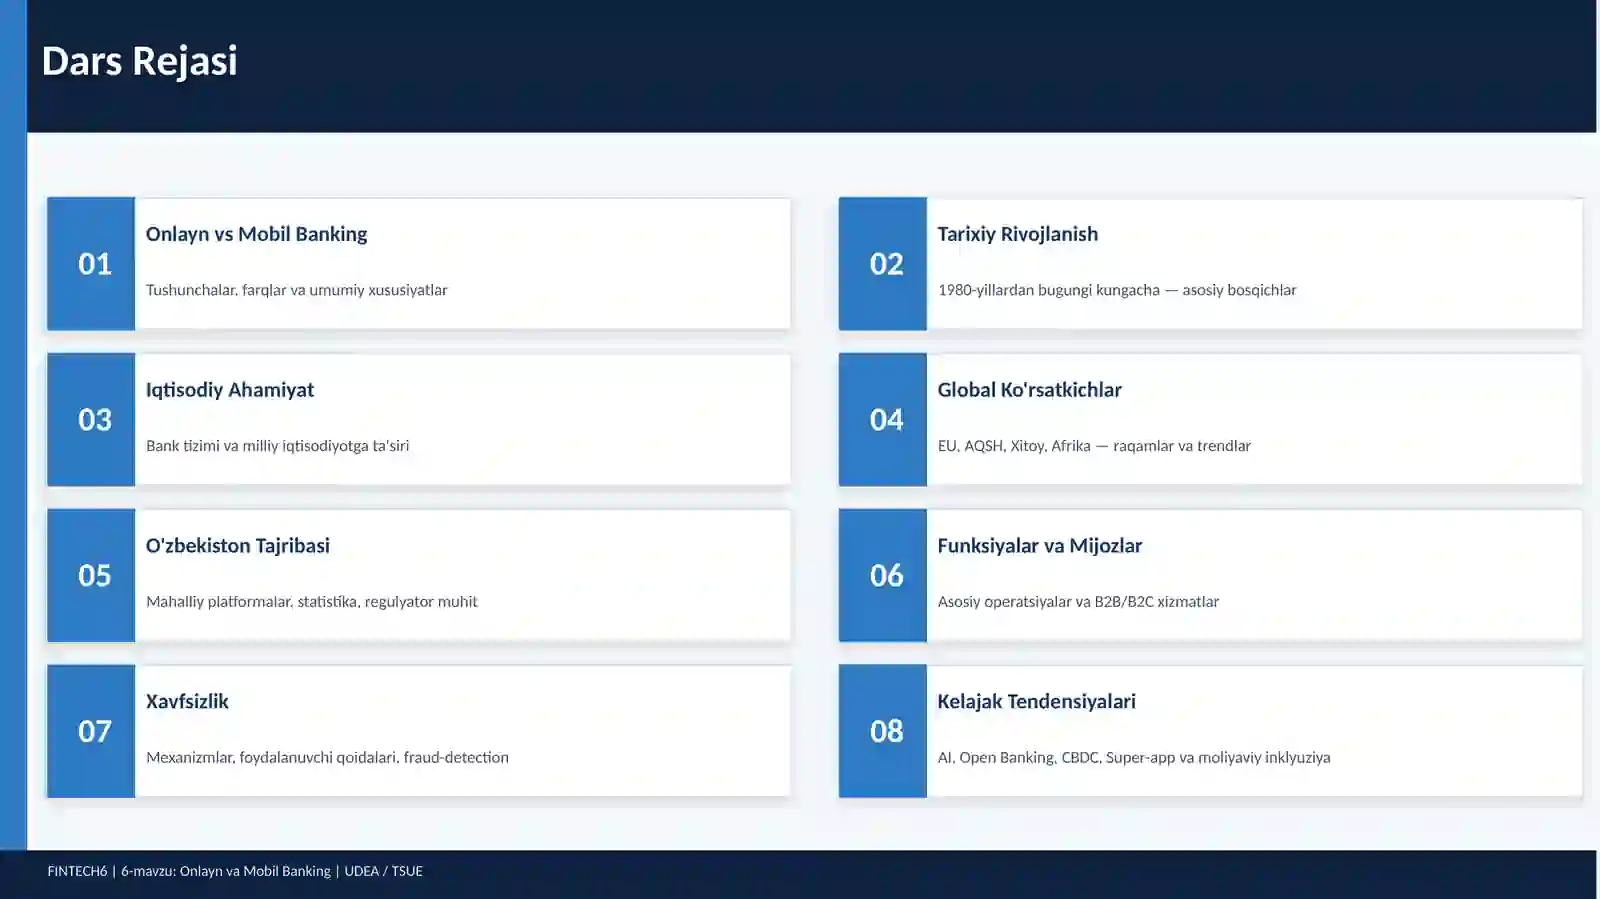The image size is (1600, 899).
Task: Select the 'Tarixiy Rivojlanish' heading
Action: (1018, 234)
